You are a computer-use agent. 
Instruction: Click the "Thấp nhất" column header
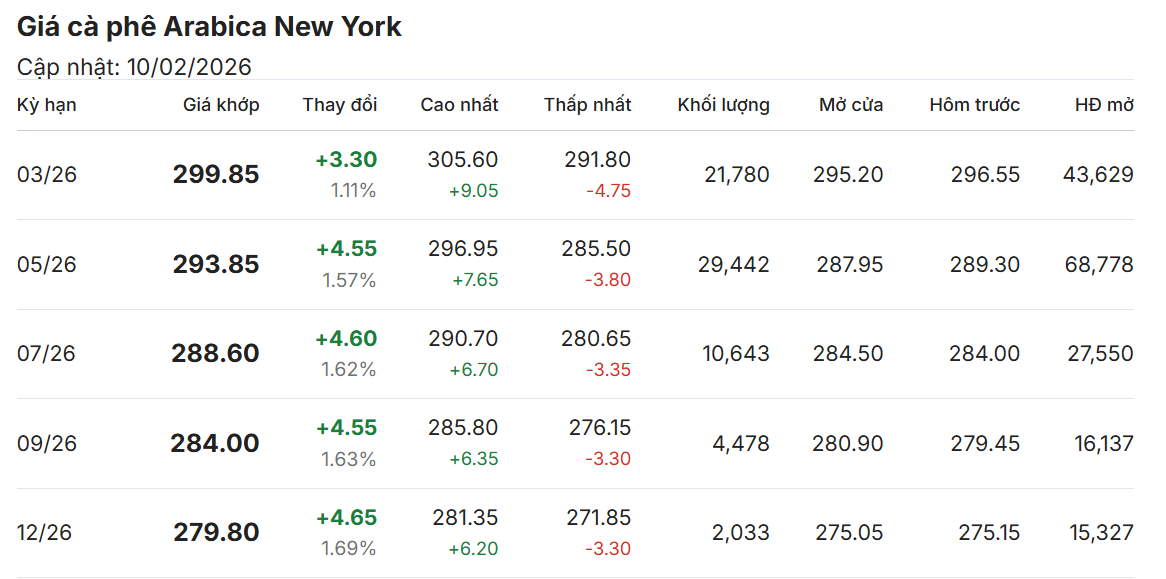tap(588, 105)
